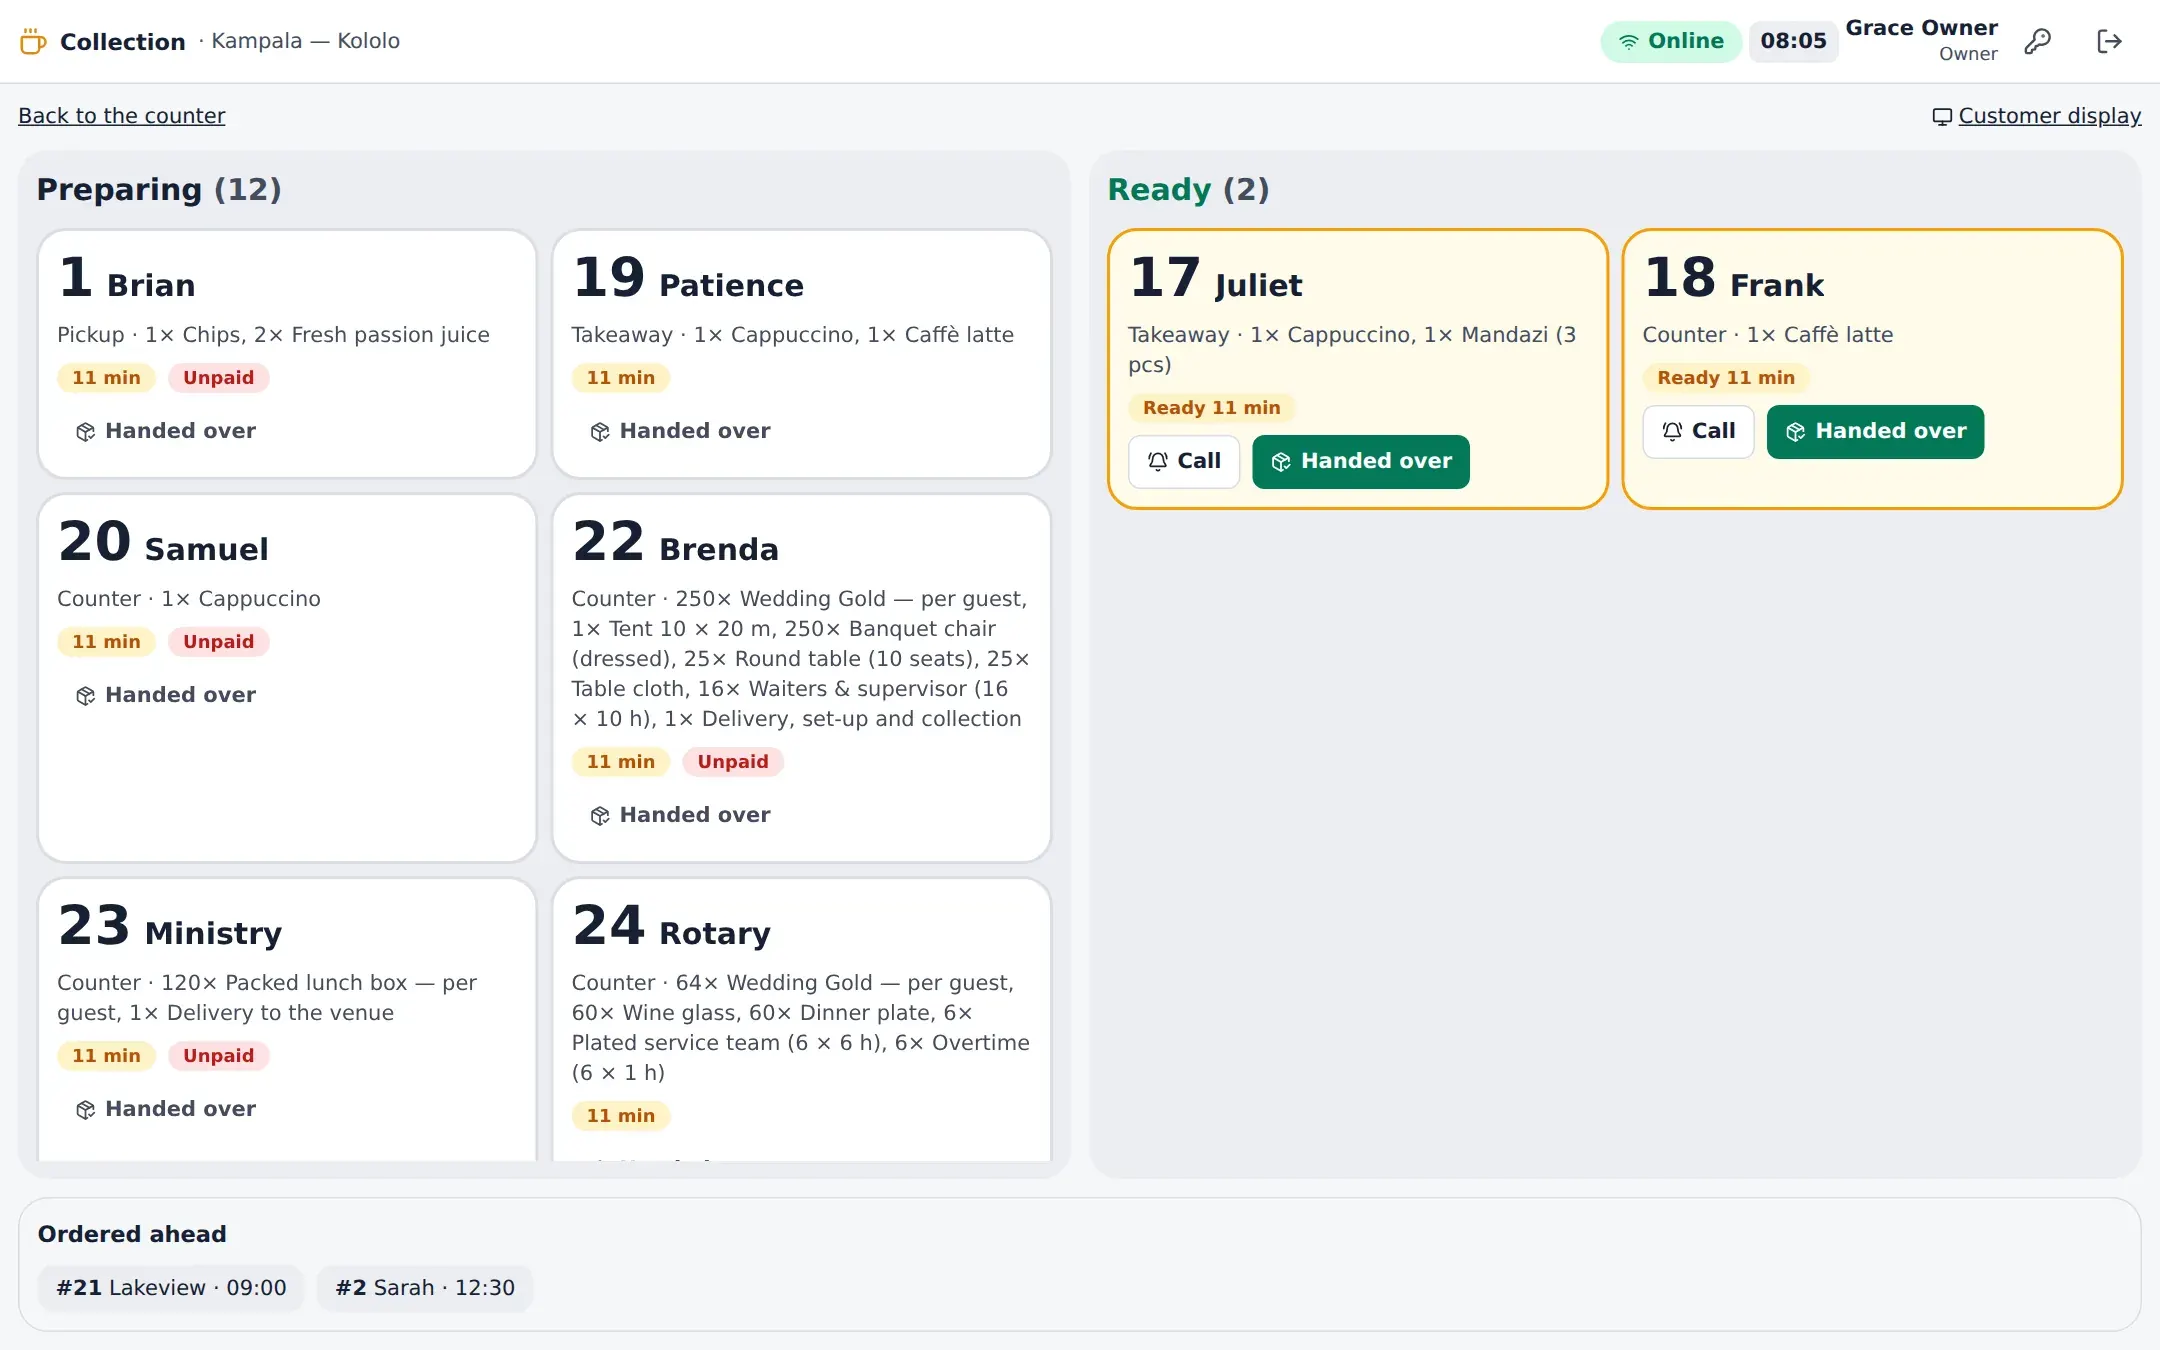
Task: Click the order 22 Brenda item description
Action: [x=801, y=659]
